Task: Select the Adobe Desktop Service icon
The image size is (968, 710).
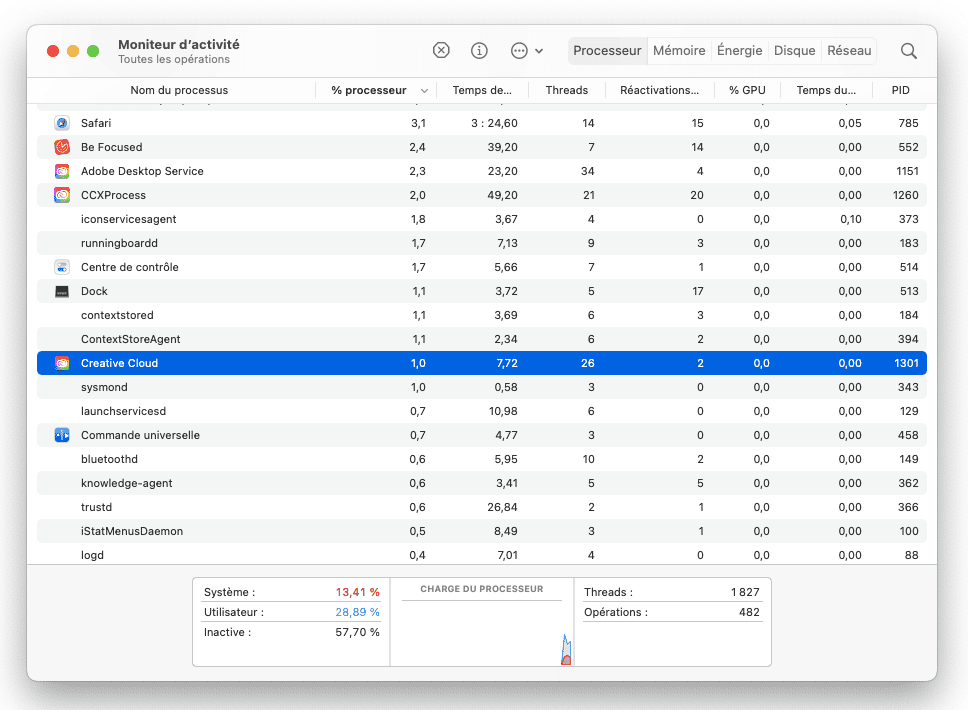Action: click(62, 171)
